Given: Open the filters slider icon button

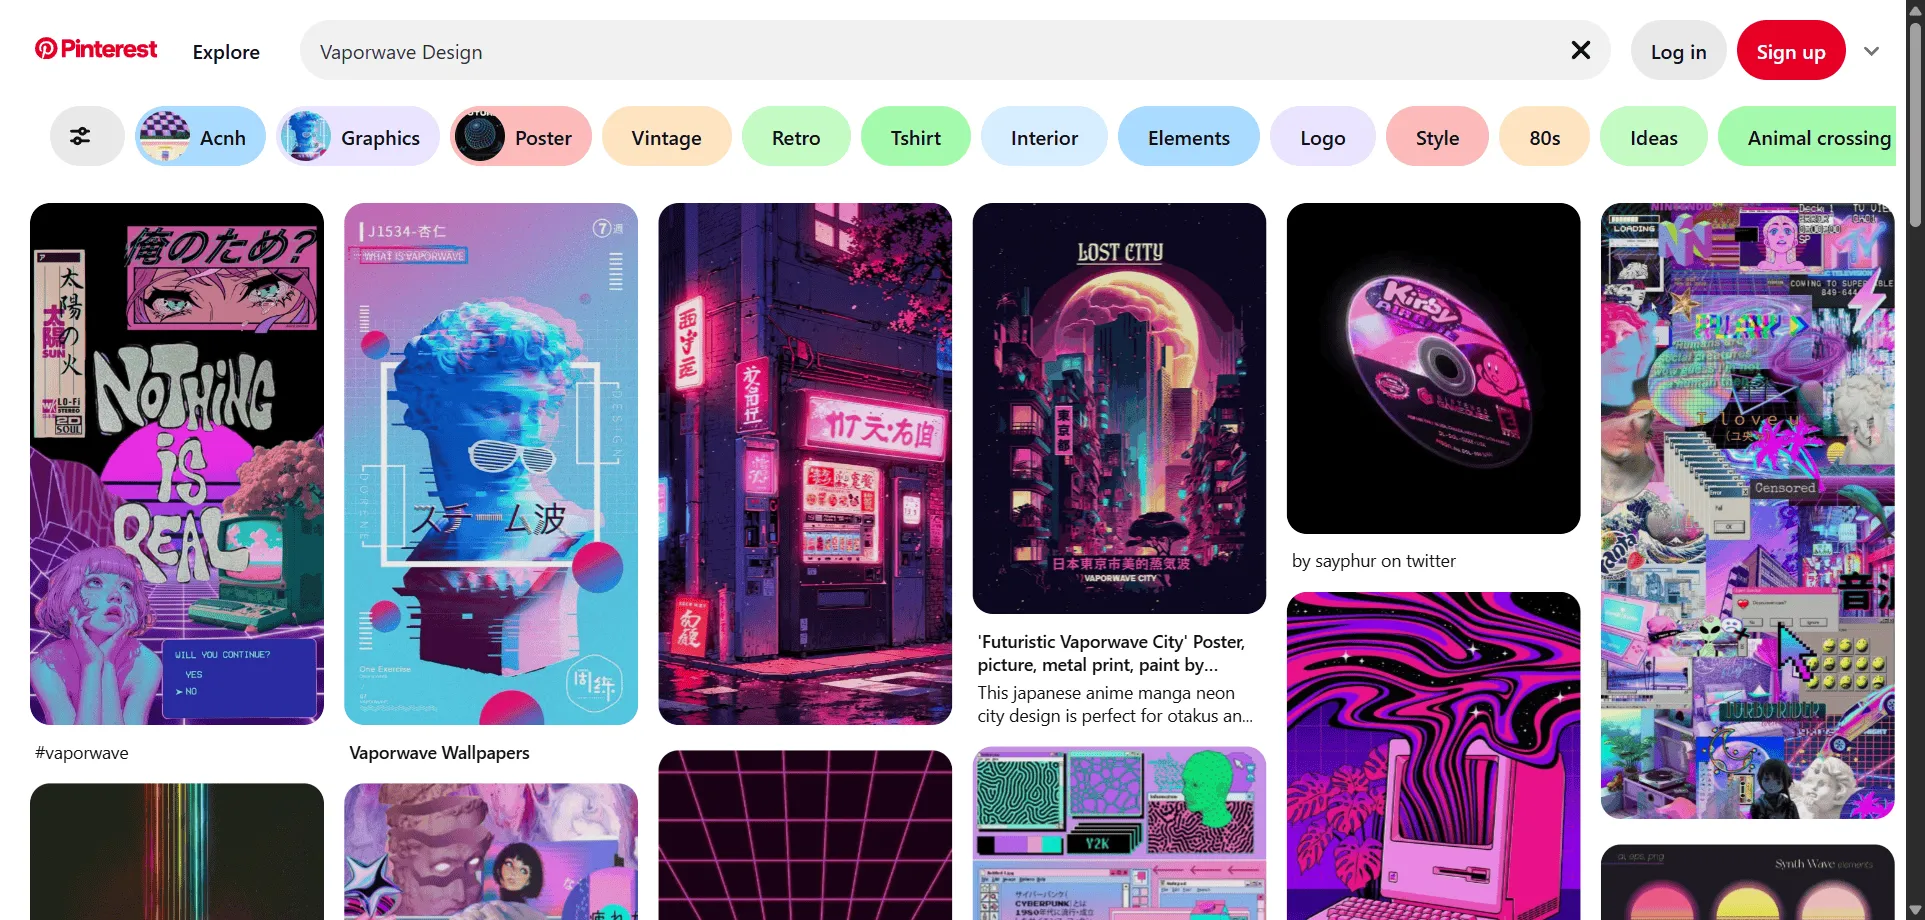Looking at the screenshot, I should 87,137.
